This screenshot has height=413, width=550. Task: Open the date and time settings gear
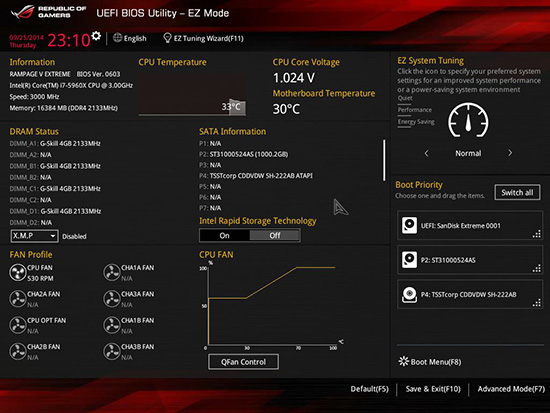click(96, 36)
